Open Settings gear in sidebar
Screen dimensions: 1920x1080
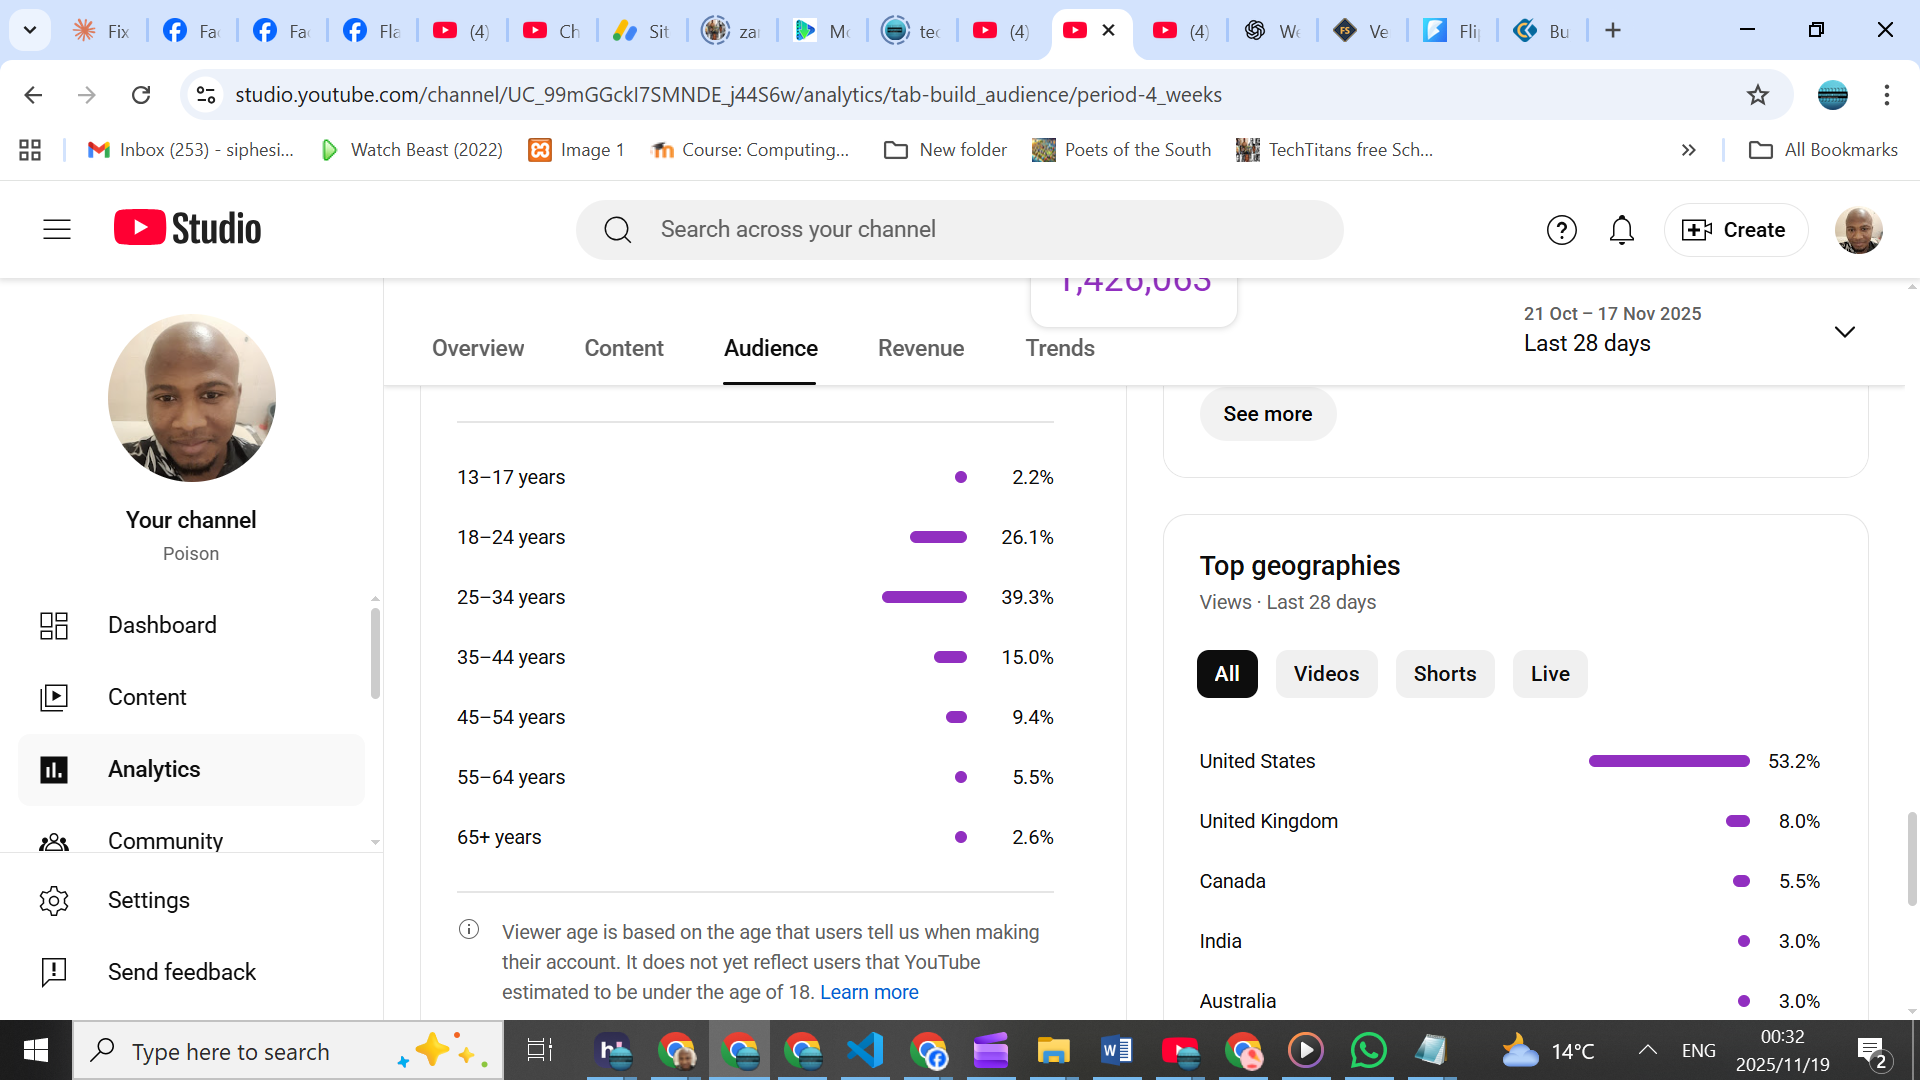point(54,900)
